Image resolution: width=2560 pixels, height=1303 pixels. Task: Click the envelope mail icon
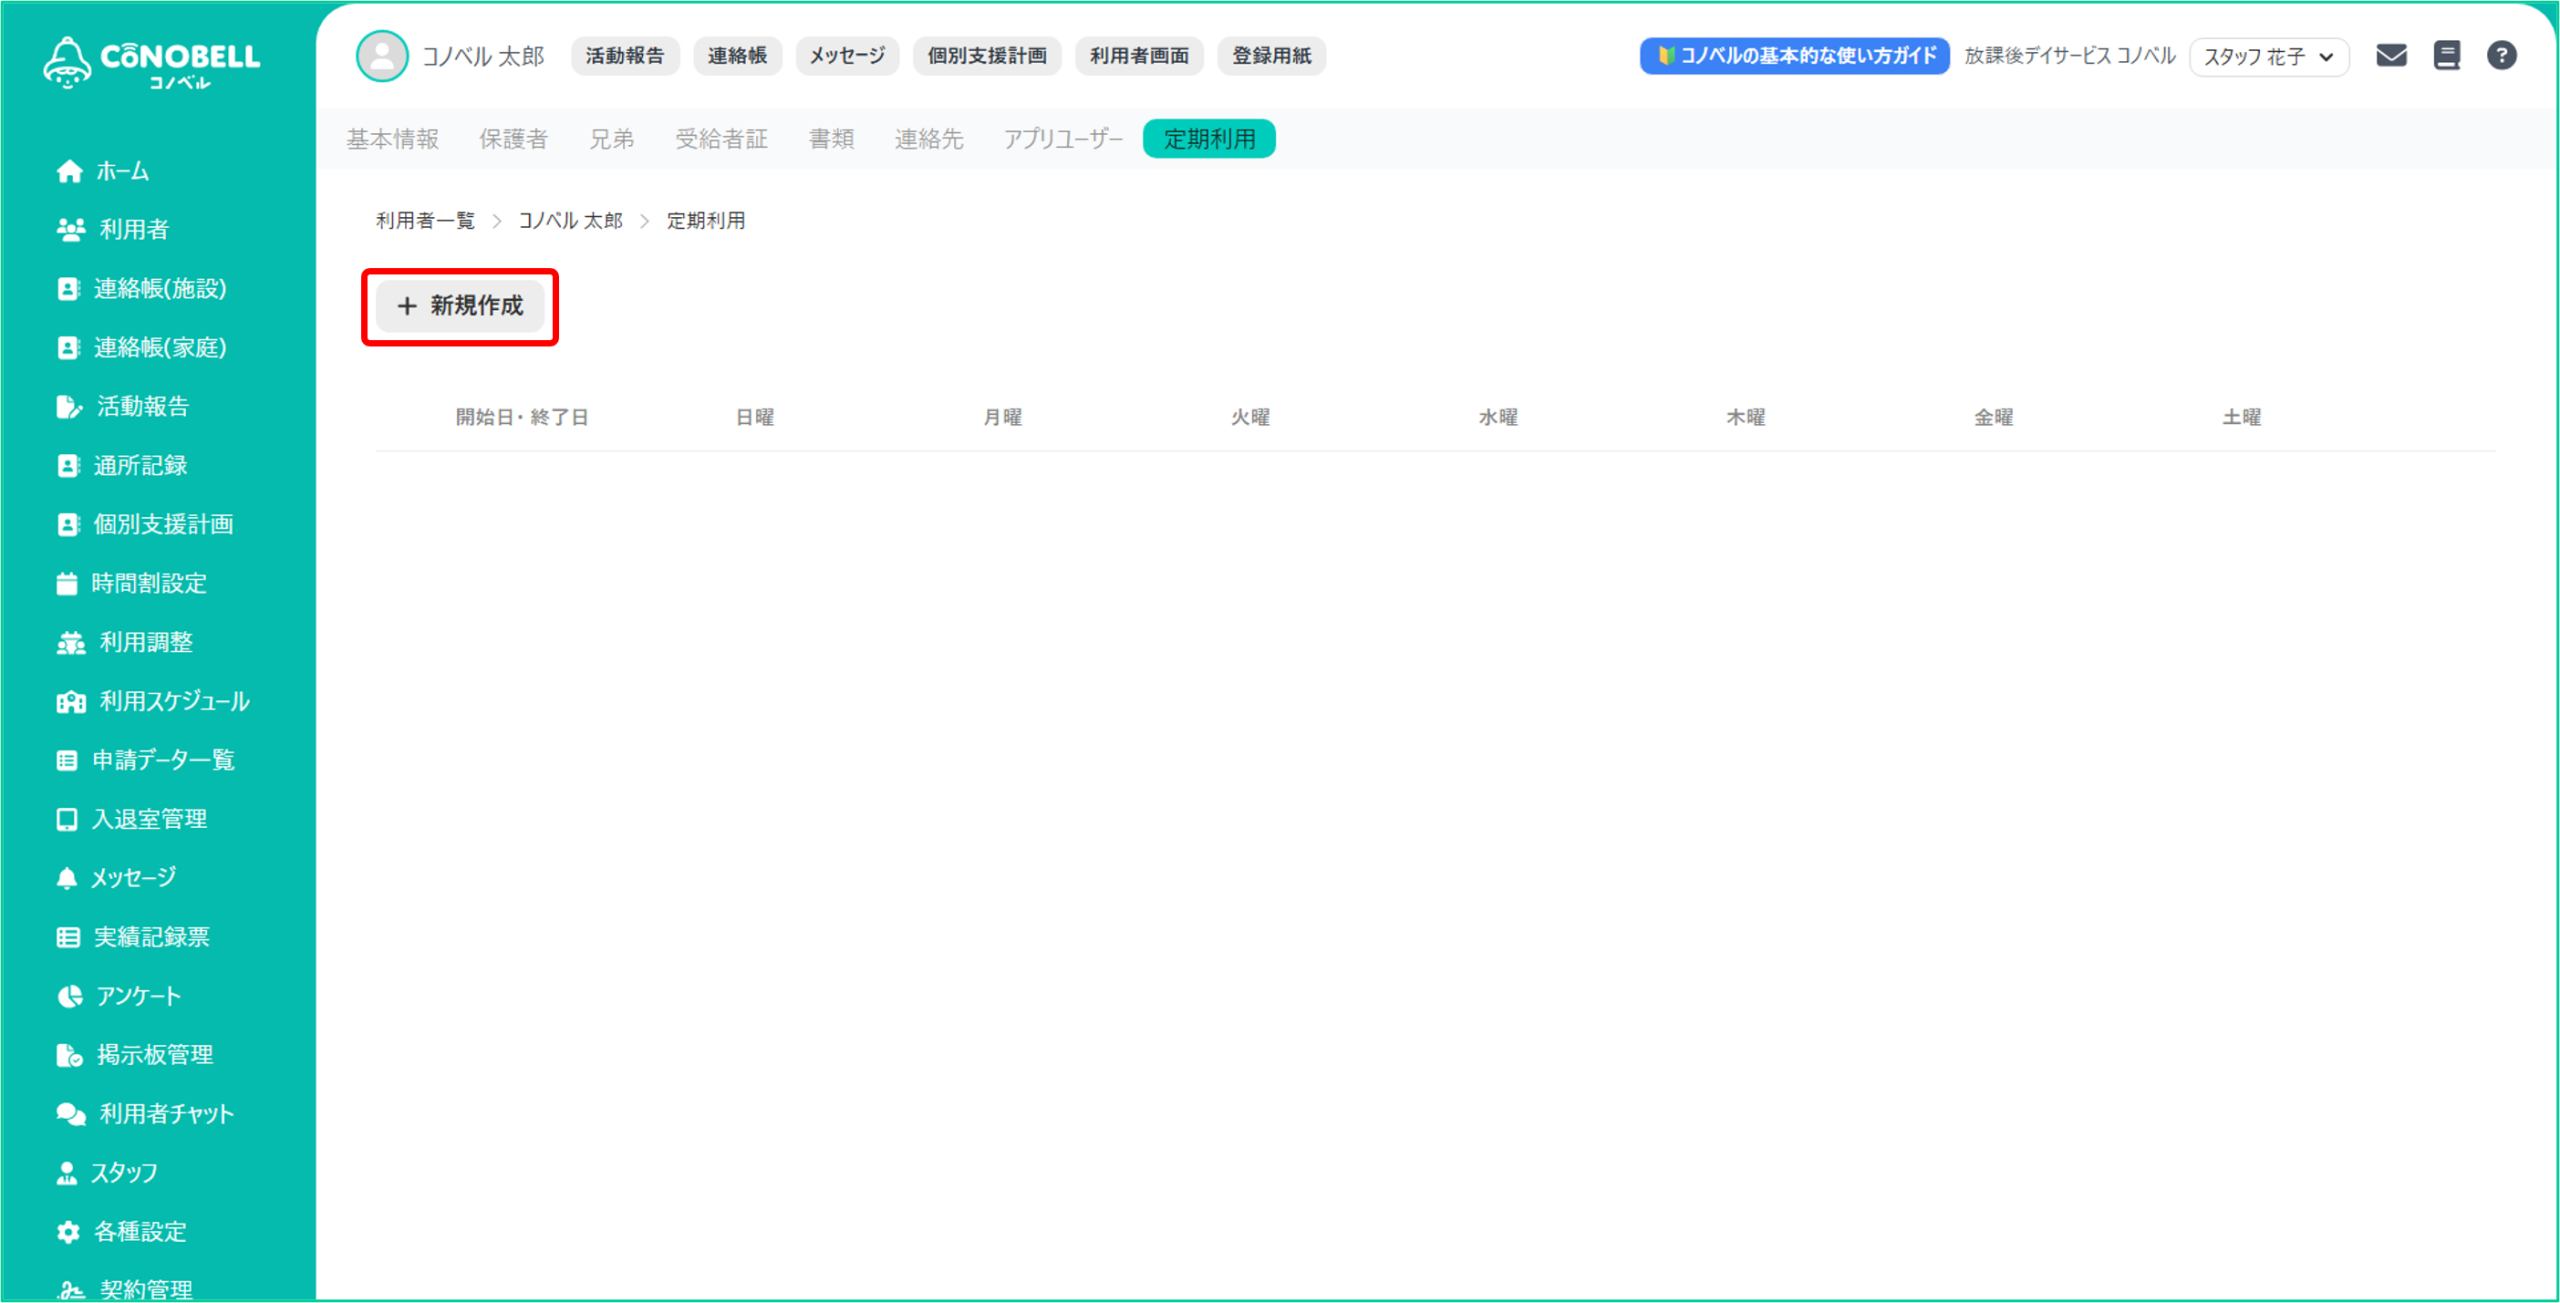[2390, 56]
